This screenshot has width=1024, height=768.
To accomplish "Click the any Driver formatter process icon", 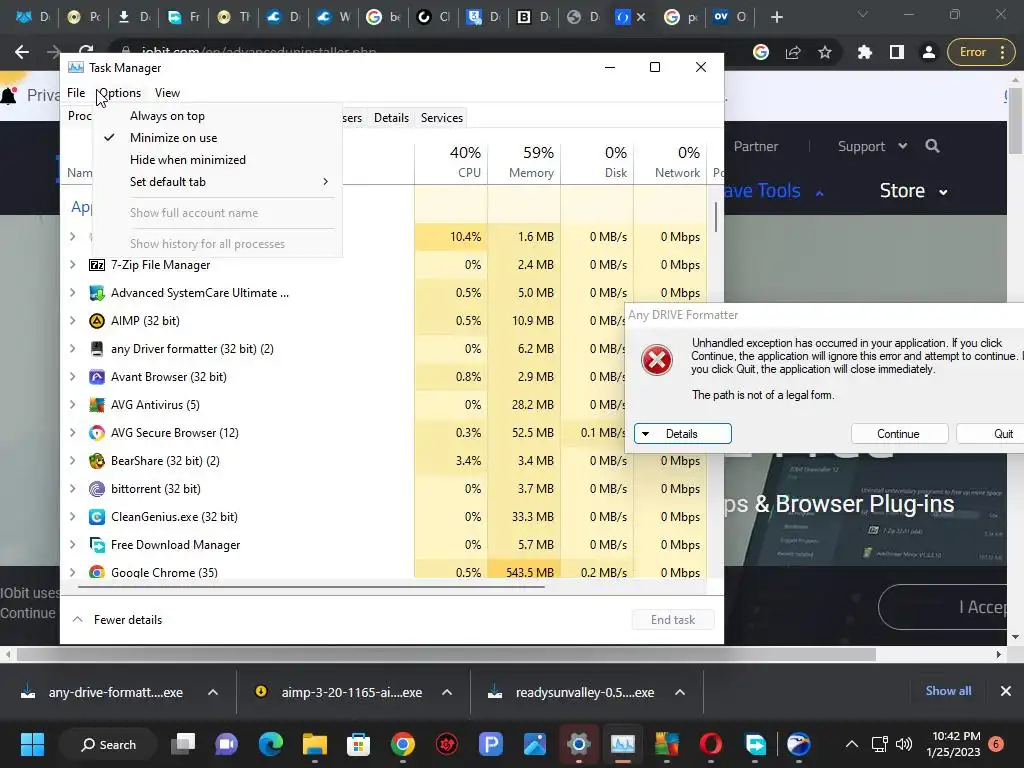I will tap(97, 349).
